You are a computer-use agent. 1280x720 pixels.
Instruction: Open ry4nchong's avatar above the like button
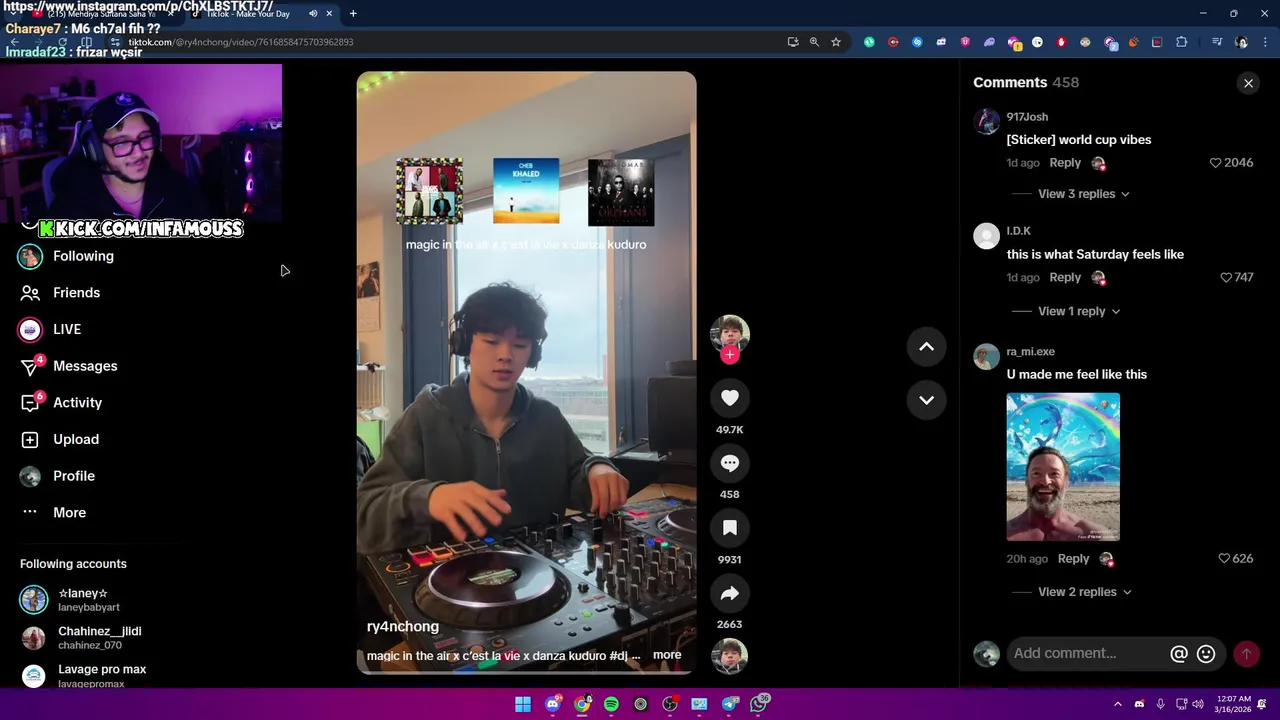(x=730, y=333)
